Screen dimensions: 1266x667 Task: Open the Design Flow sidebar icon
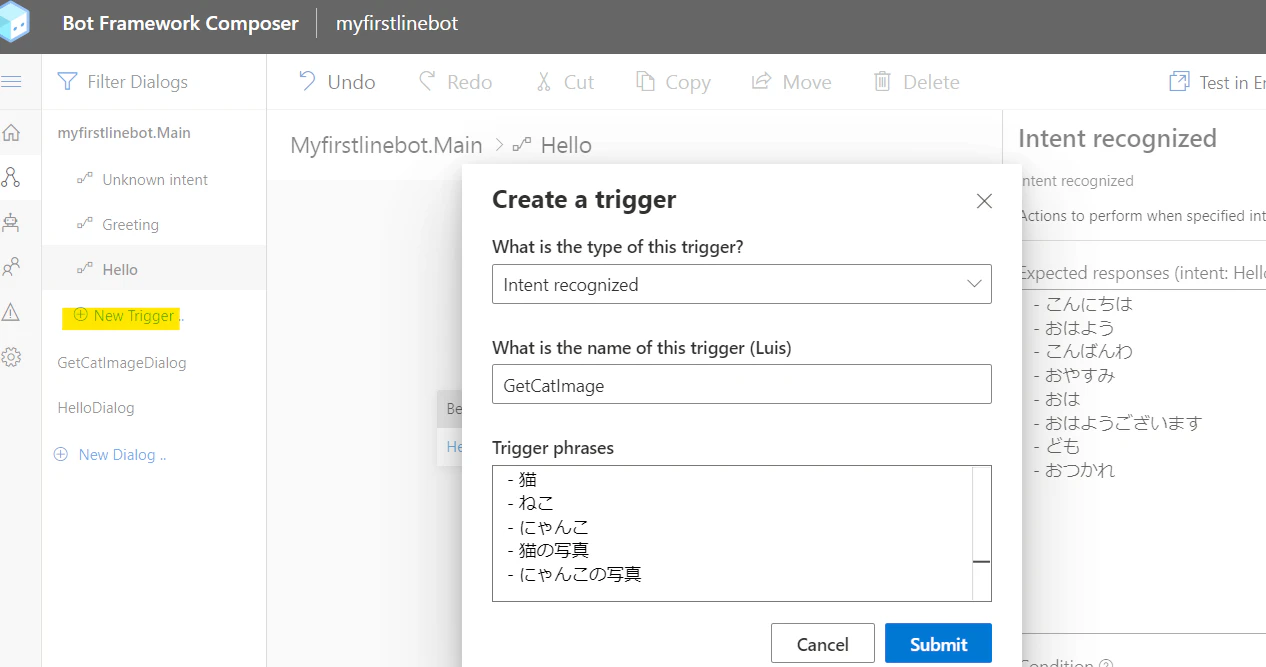(11, 178)
